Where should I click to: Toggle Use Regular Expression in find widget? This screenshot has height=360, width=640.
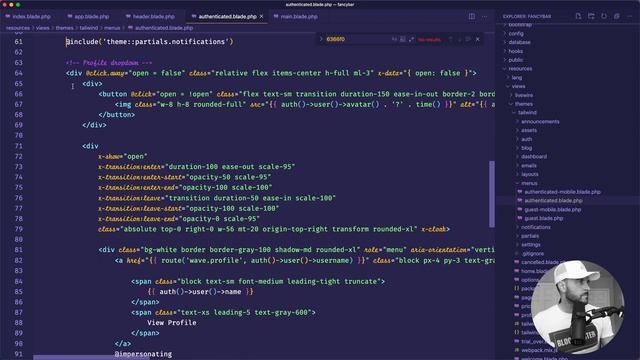pyautogui.click(x=411, y=39)
